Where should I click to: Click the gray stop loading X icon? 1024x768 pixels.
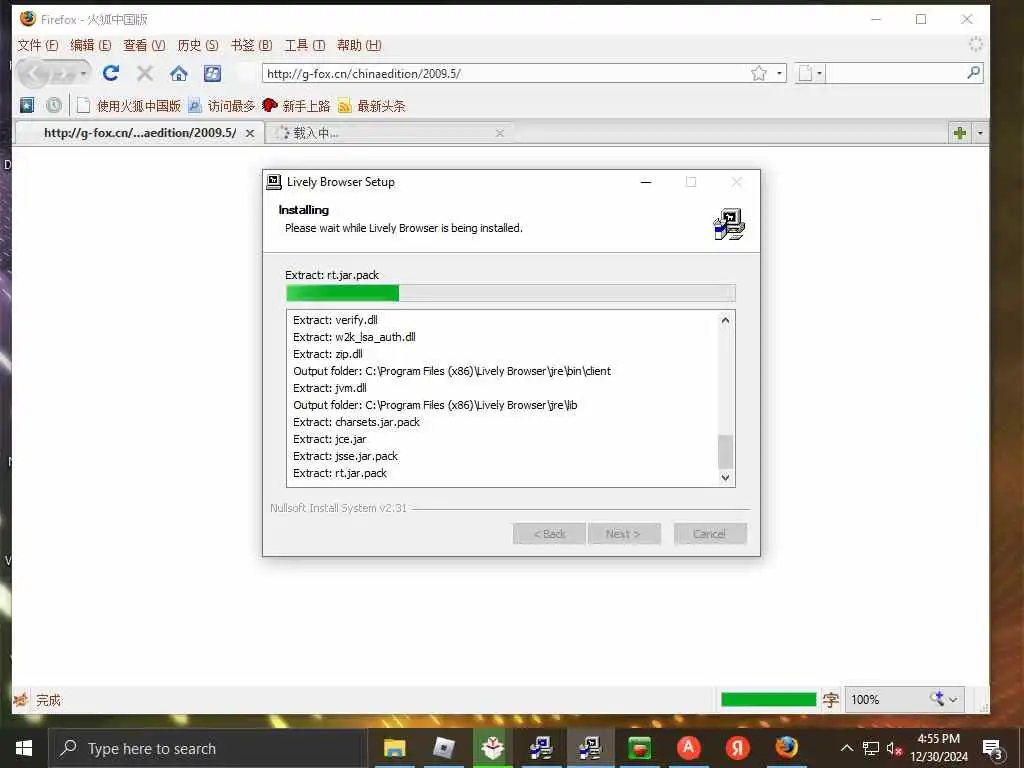point(145,73)
